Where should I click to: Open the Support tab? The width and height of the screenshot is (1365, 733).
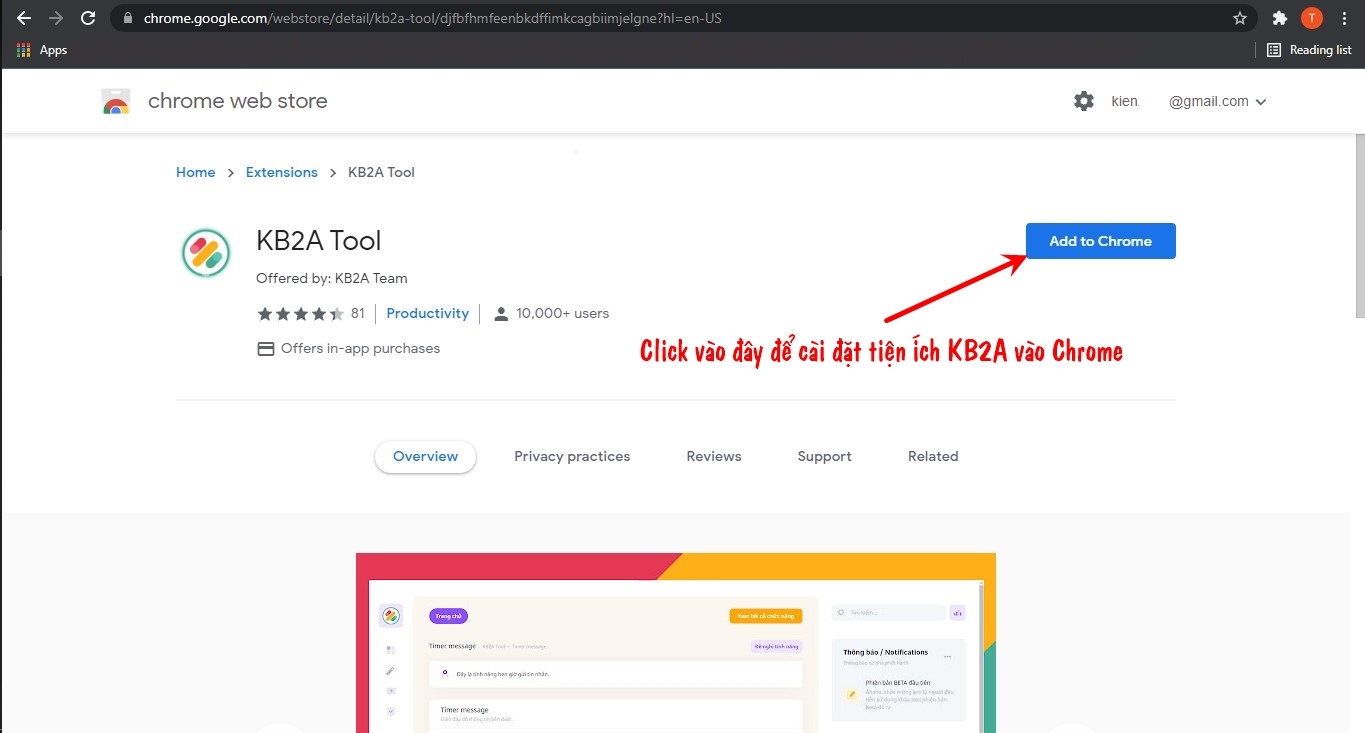point(825,456)
